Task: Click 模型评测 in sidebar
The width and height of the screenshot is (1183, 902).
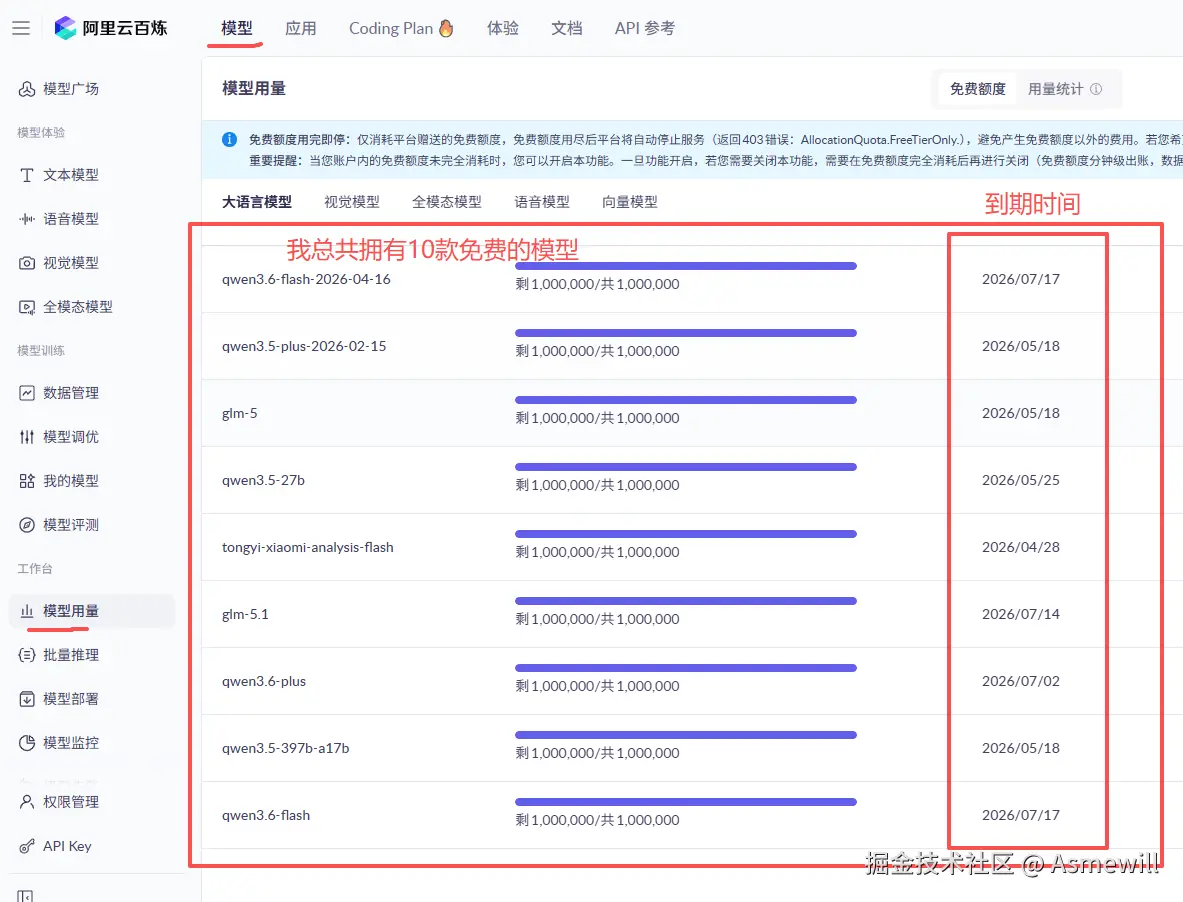Action: pyautogui.click(x=71, y=525)
